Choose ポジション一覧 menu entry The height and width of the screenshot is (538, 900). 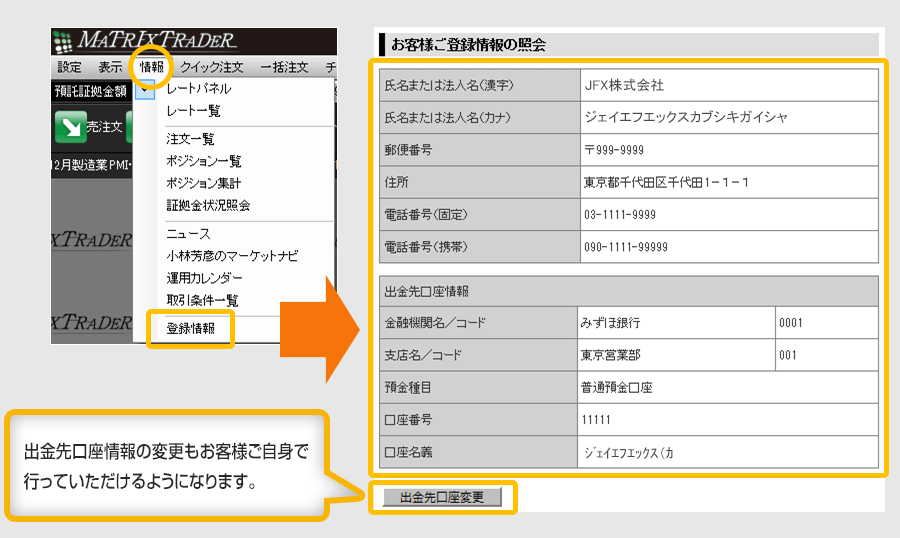click(204, 161)
